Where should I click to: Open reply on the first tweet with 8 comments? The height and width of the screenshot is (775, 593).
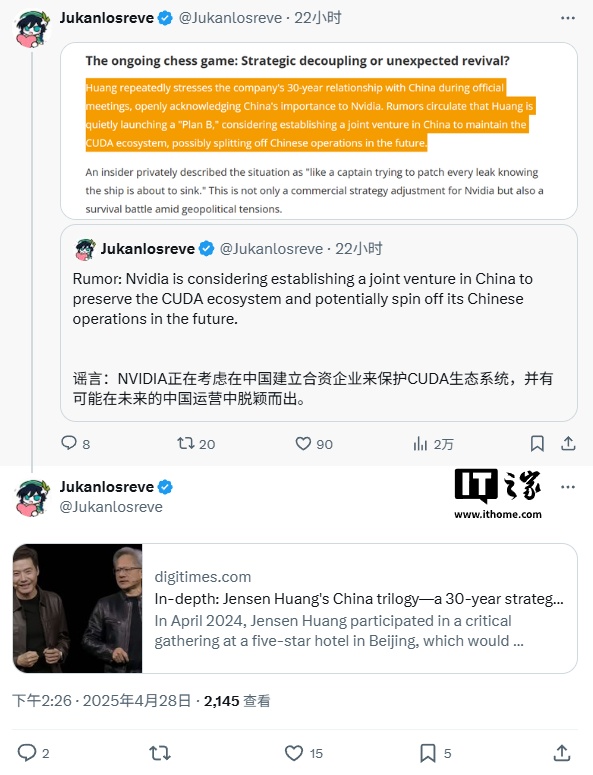pyautogui.click(x=75, y=443)
